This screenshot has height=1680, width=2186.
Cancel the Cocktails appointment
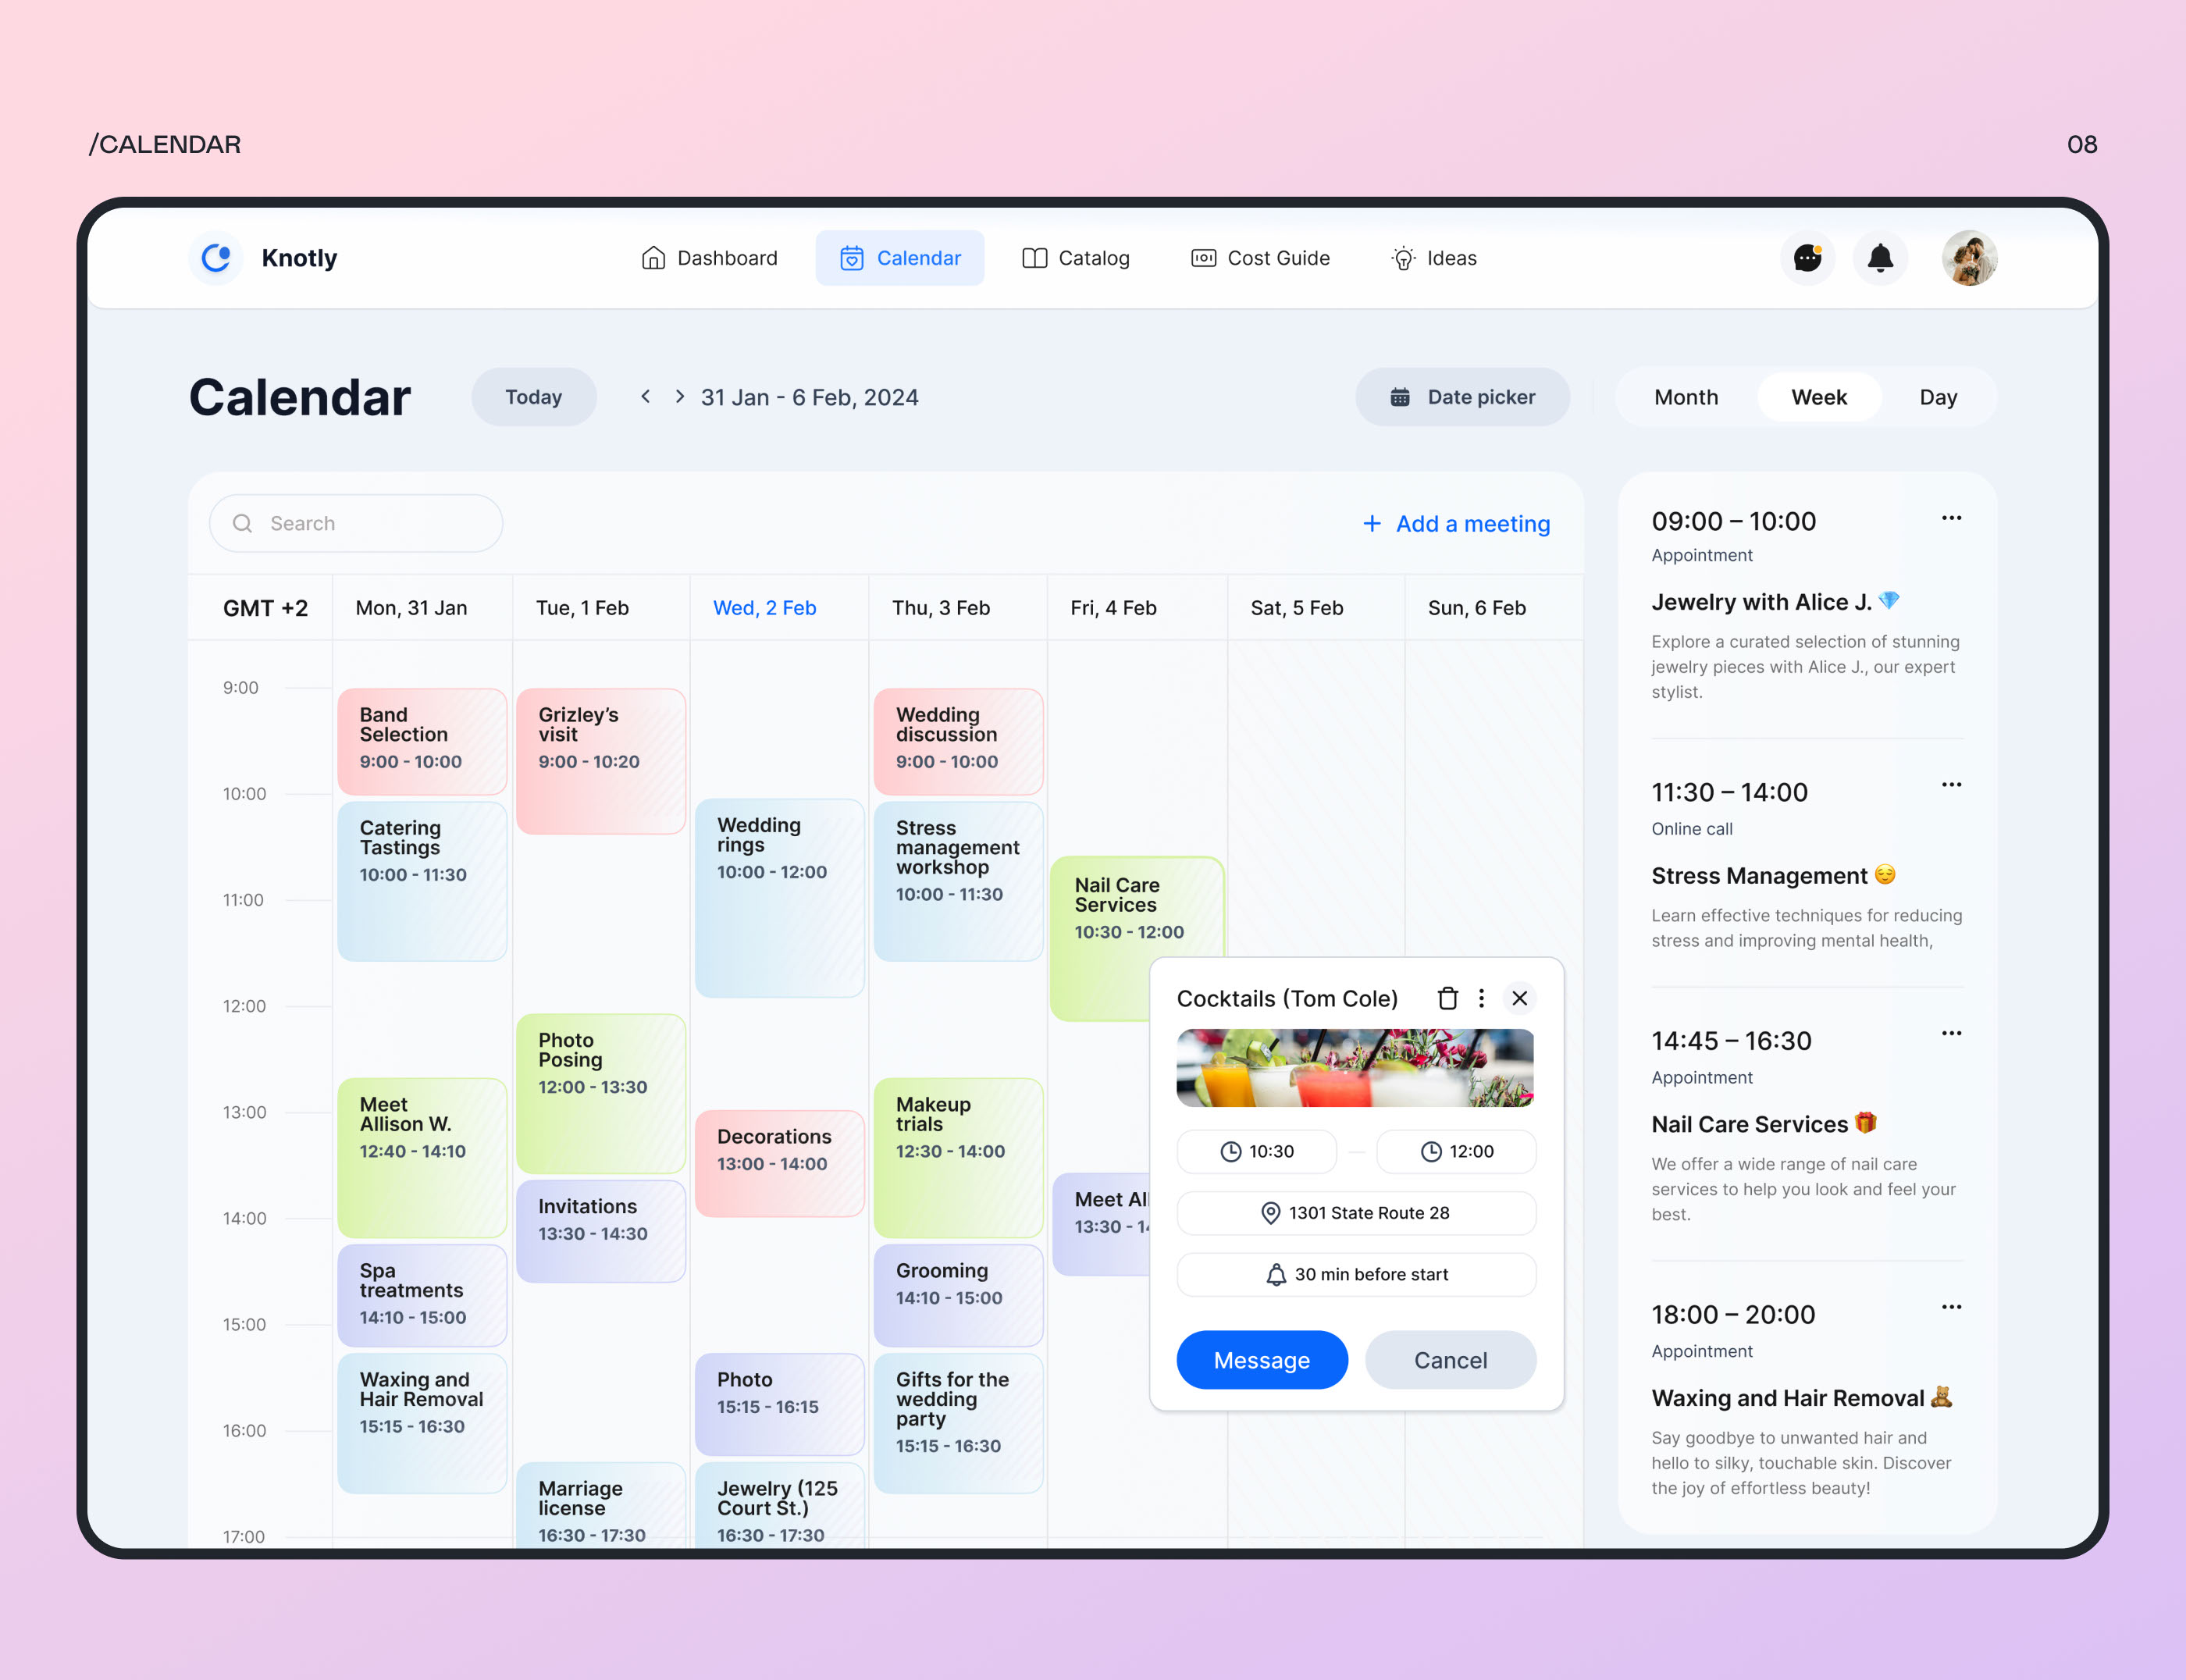click(x=1451, y=1359)
